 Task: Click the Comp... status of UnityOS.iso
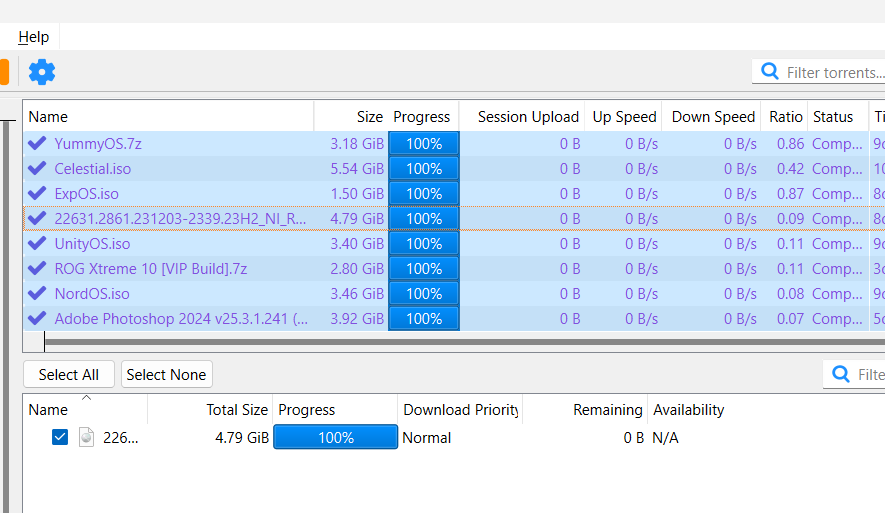[837, 243]
